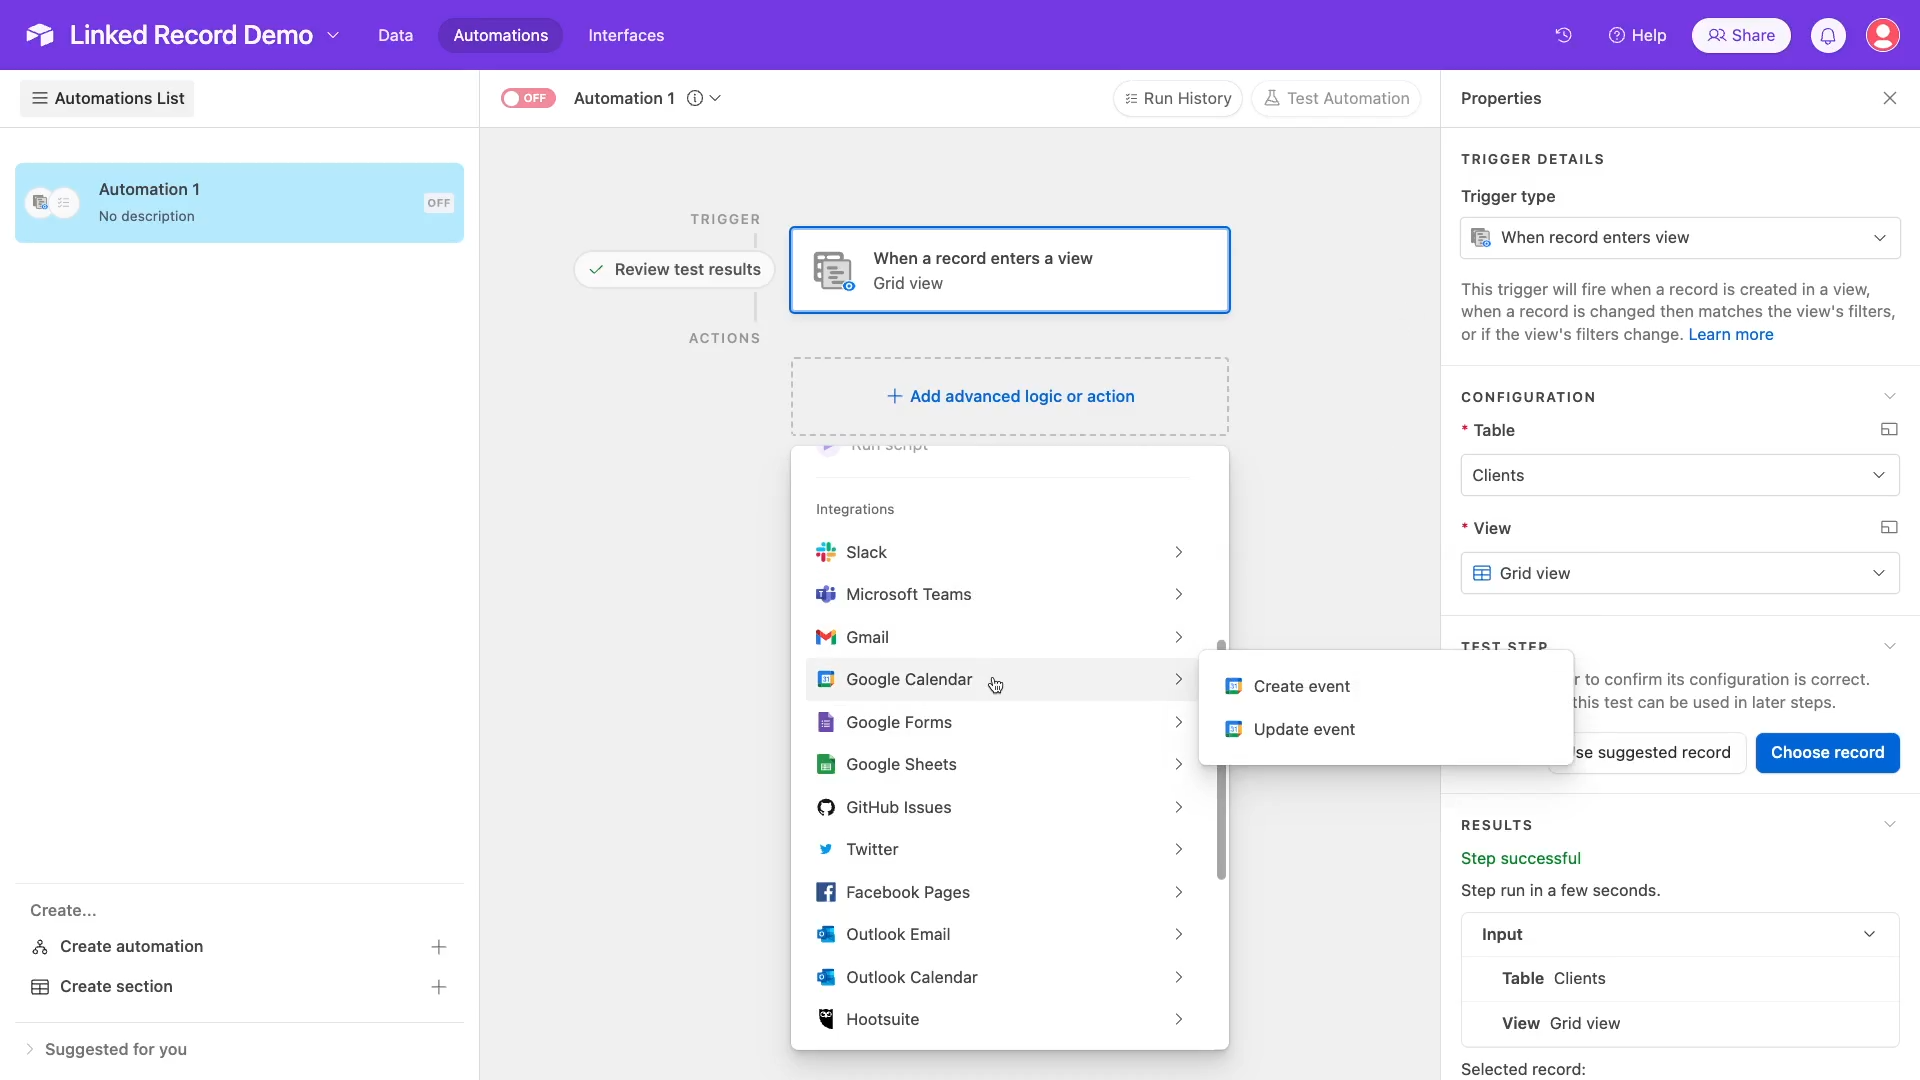Open Run History
The width and height of the screenshot is (1920, 1080).
click(x=1177, y=98)
